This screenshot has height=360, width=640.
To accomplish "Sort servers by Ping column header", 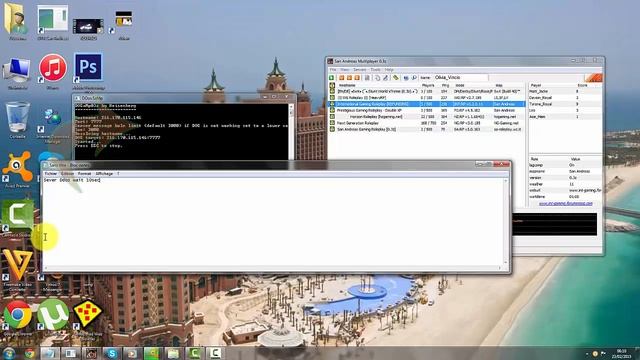I will 445,85.
